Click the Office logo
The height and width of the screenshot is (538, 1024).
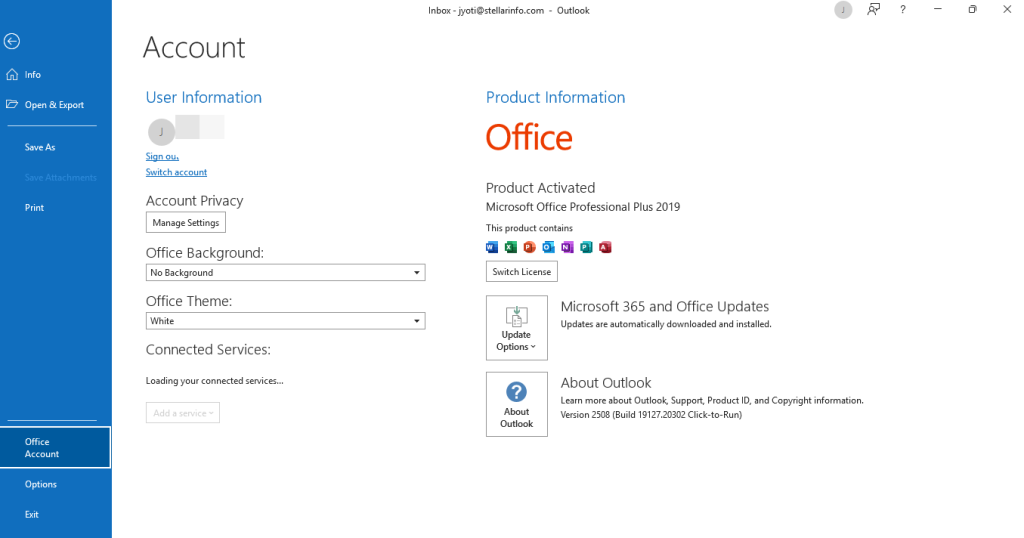(x=529, y=138)
